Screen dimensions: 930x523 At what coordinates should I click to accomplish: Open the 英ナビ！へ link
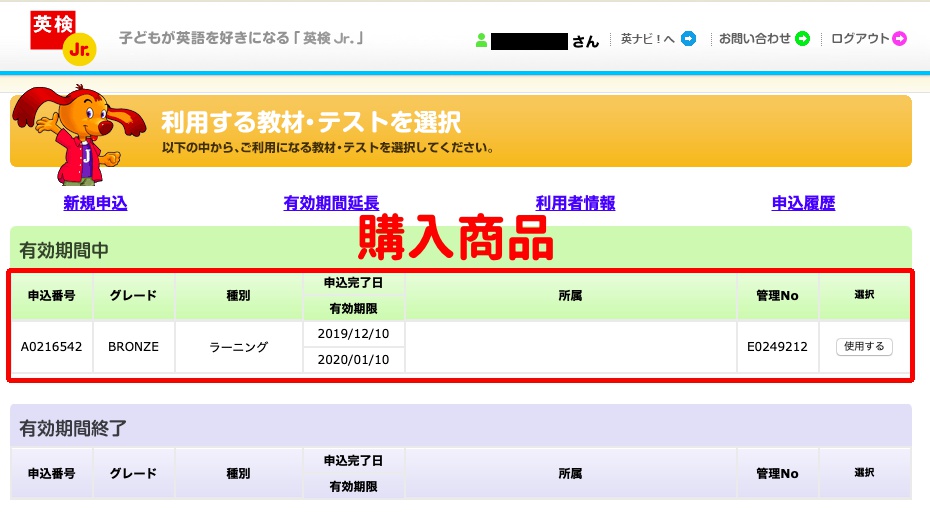648,39
